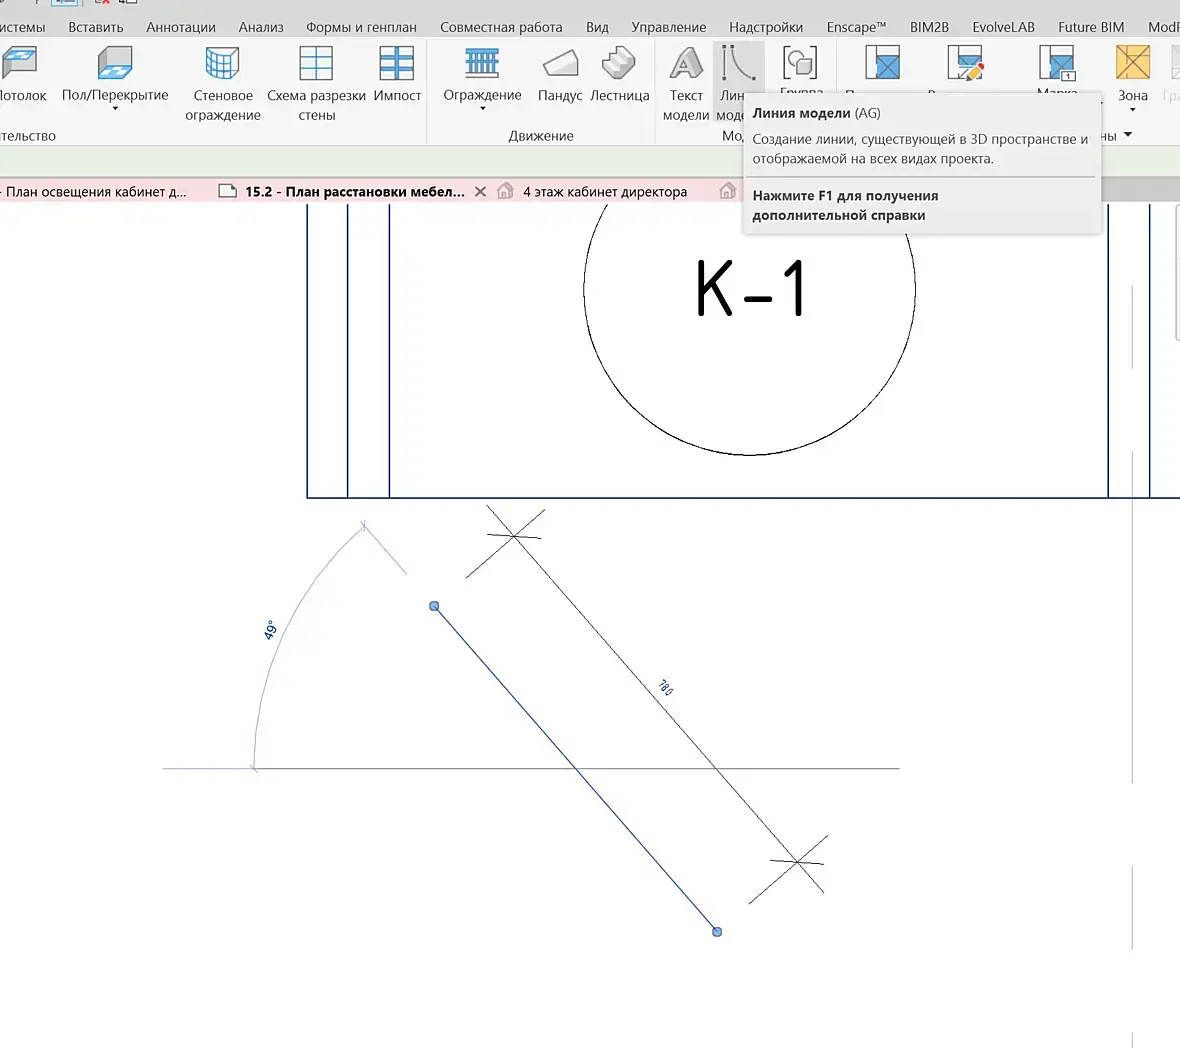Select the room tool icon without badge or pencil
The width and height of the screenshot is (1180, 1048).
pyautogui.click(x=883, y=63)
